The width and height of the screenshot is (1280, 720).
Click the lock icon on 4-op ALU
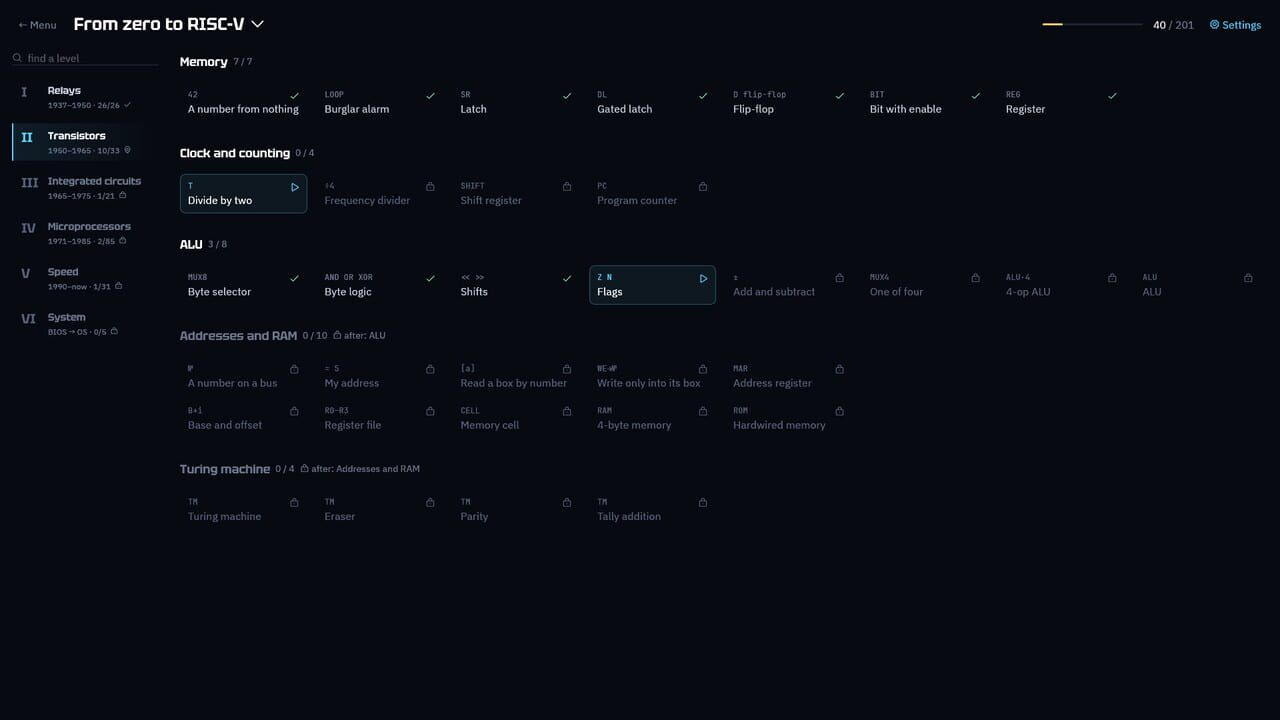coord(1112,278)
